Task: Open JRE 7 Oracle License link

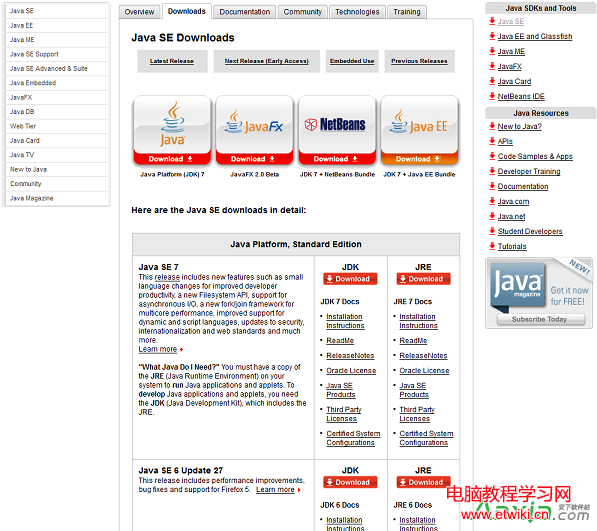Action: click(424, 370)
